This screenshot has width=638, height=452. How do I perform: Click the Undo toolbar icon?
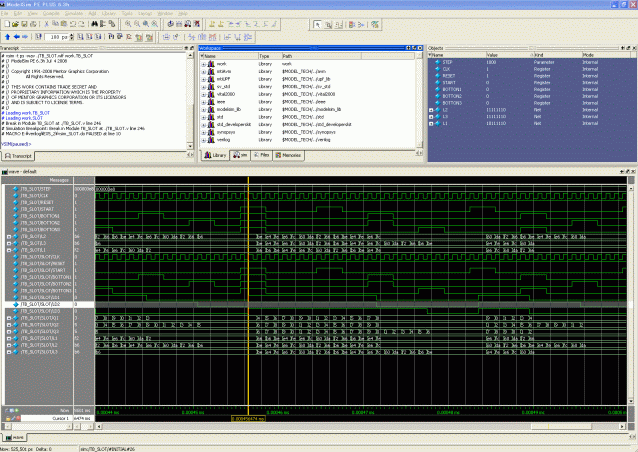[x=73, y=24]
